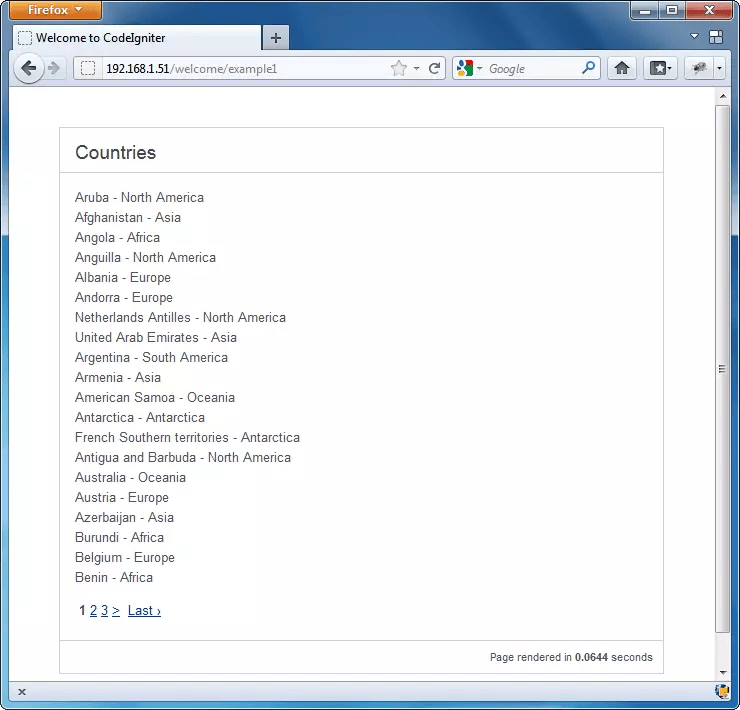Click the row Australia - Oceania
This screenshot has height=710, width=740.
130,477
